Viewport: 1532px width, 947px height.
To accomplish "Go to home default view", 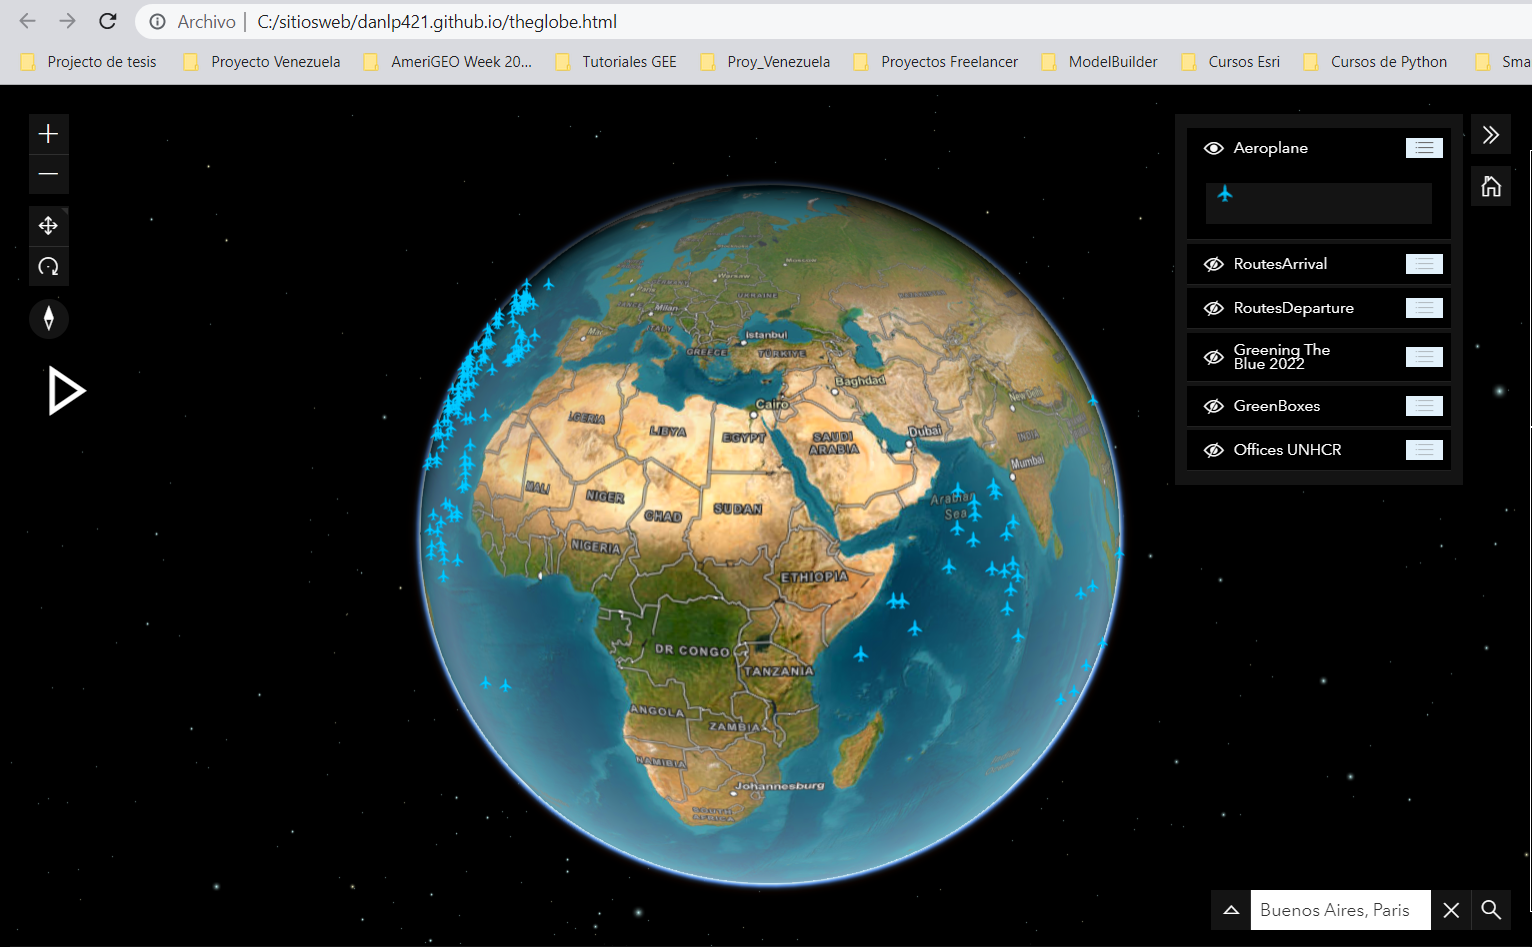I will click(1490, 187).
